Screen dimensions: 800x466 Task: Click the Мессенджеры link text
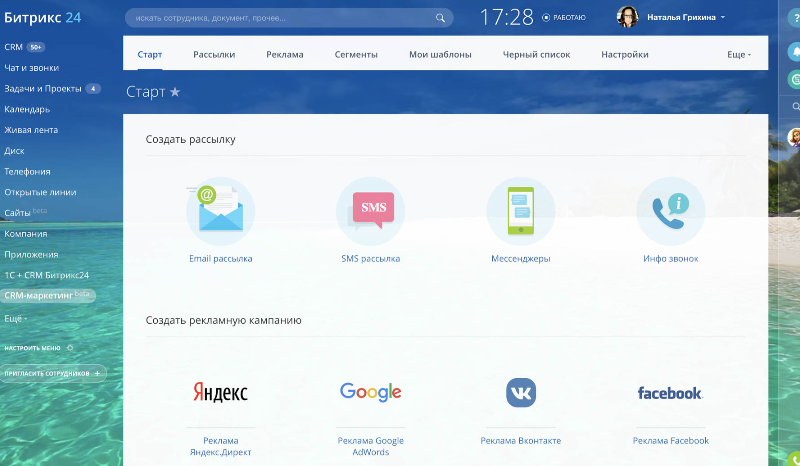(520, 259)
